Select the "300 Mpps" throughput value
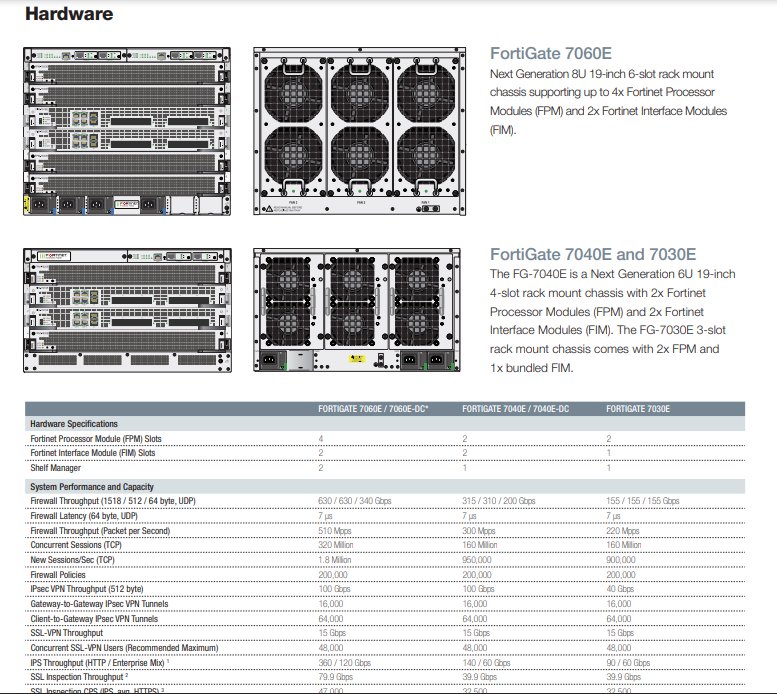Viewport: 777px width, 694px height. [479, 531]
